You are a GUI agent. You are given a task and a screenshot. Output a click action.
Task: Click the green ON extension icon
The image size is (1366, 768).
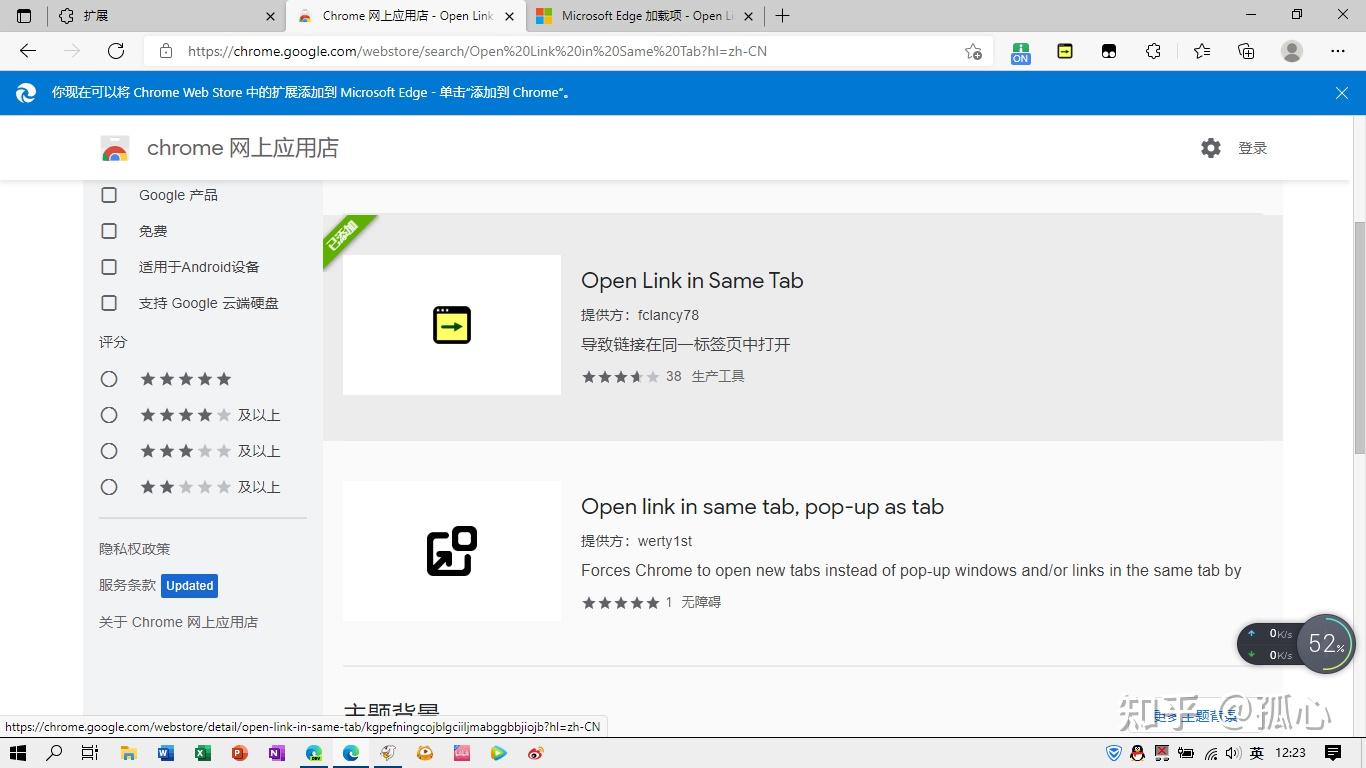tap(1020, 52)
